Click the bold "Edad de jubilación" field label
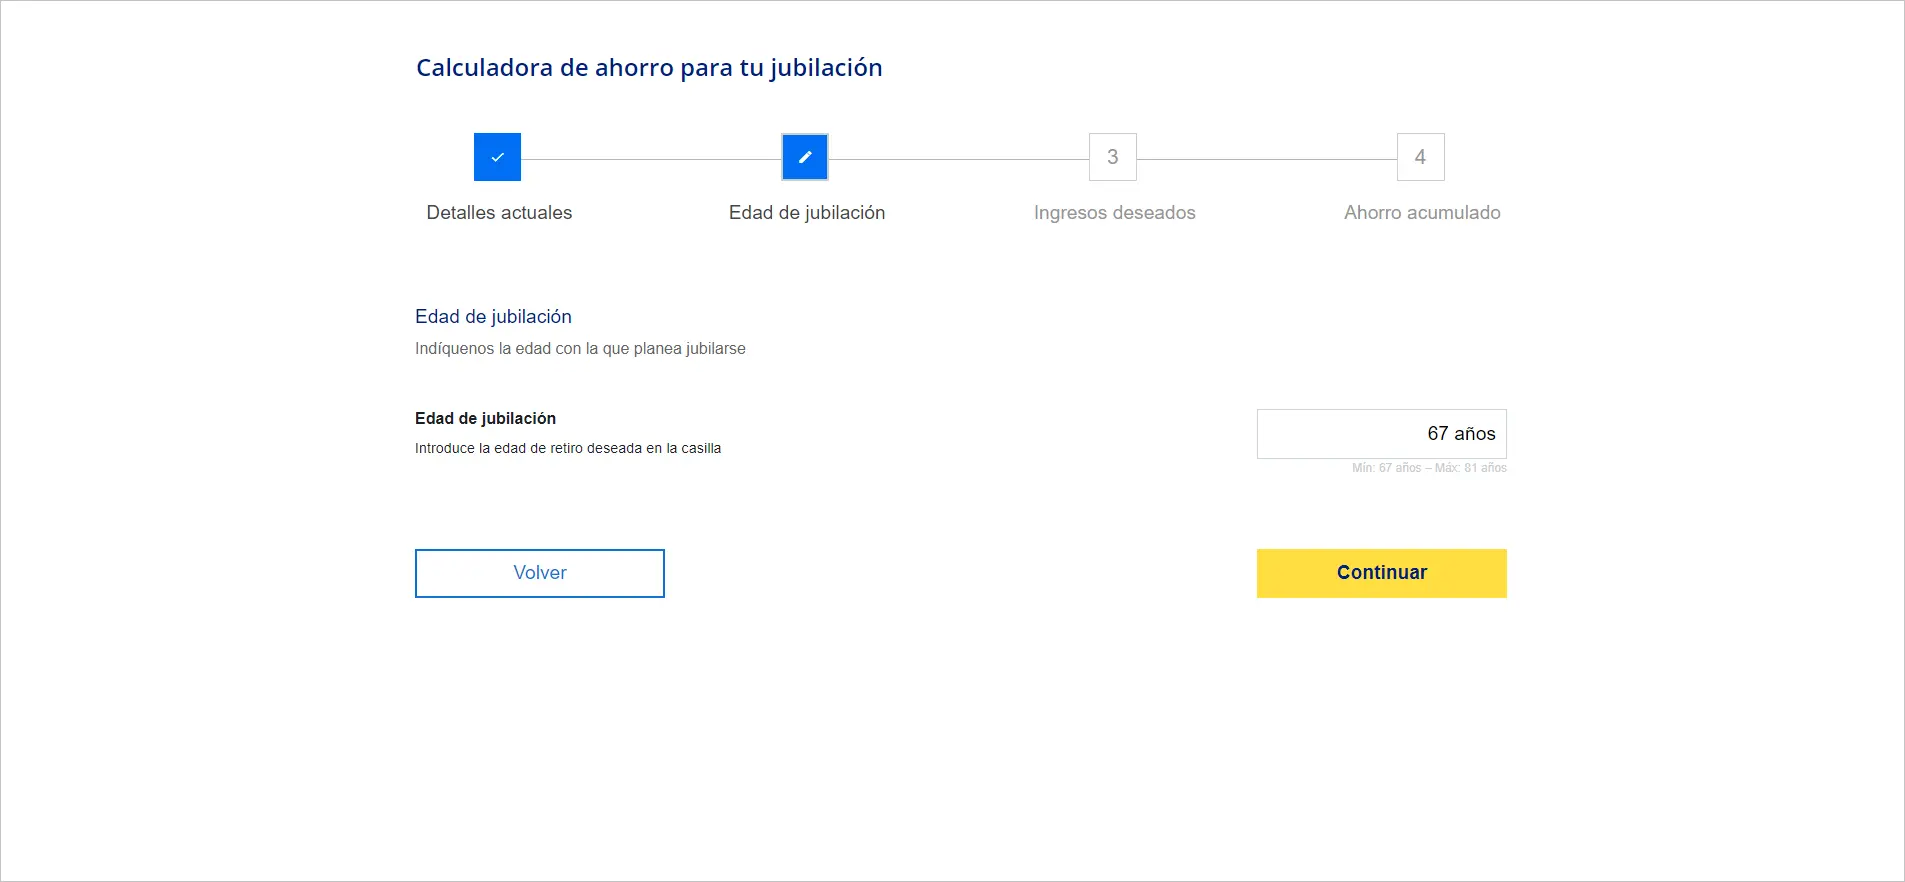1905x882 pixels. tap(485, 419)
